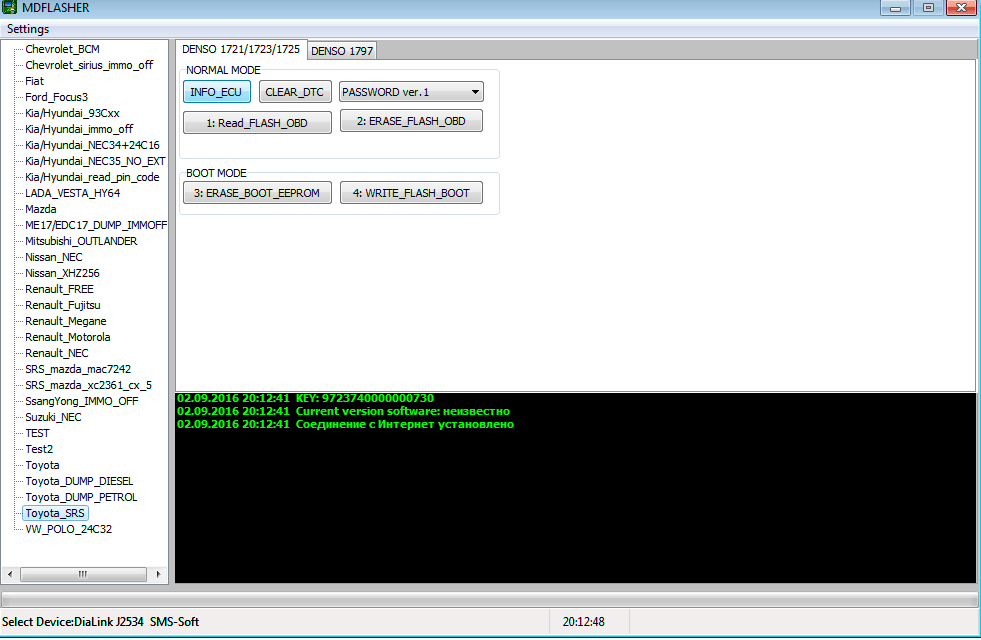Click 4: WRITE_FLASH_BOOT button
The height and width of the screenshot is (640, 981).
click(x=411, y=193)
